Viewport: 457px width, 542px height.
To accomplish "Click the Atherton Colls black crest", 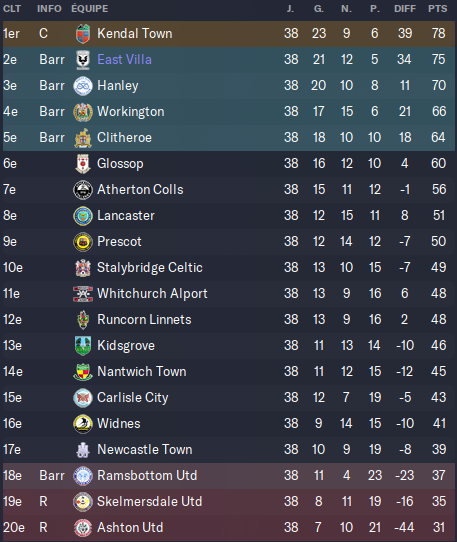I will (83, 190).
